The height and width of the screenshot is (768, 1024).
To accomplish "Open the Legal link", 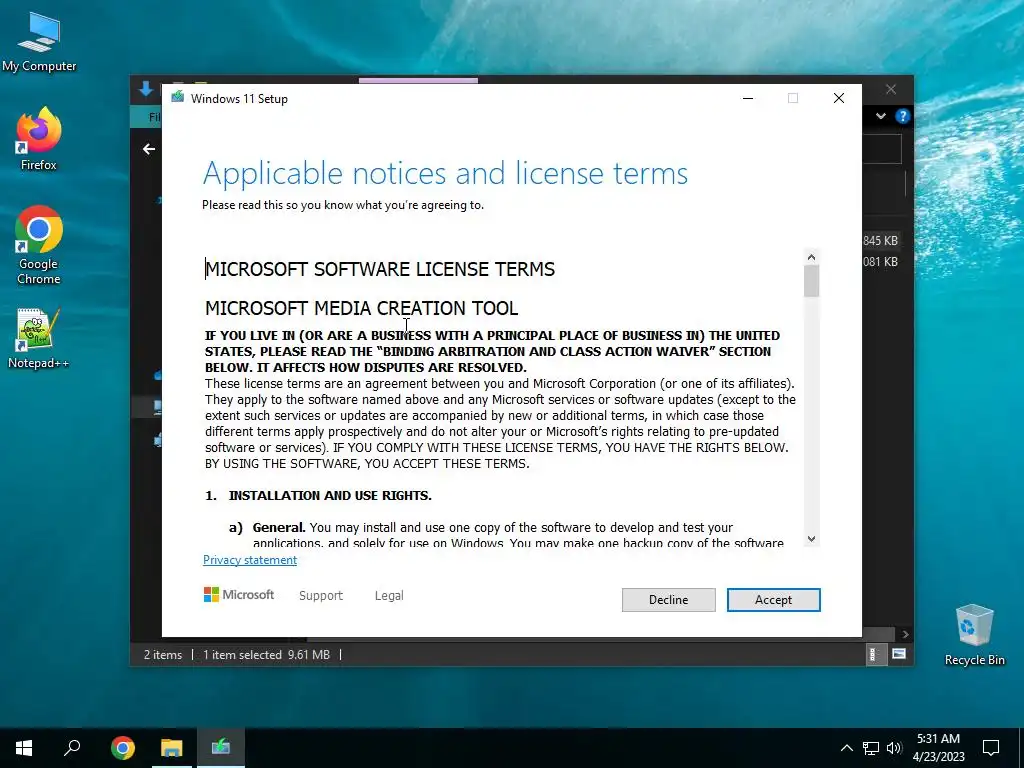I will [x=389, y=596].
